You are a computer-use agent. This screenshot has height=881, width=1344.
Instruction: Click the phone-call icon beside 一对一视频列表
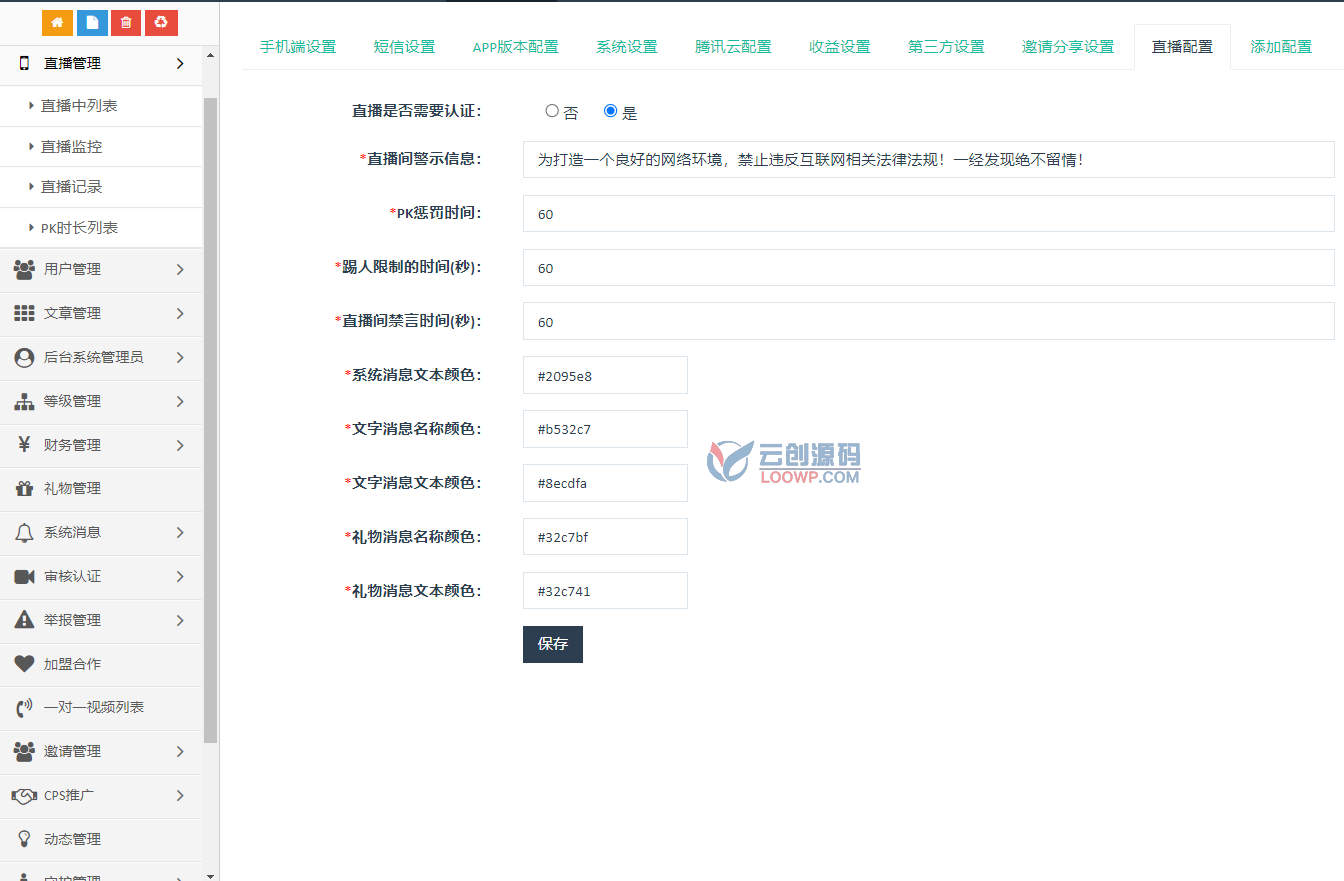pyautogui.click(x=24, y=708)
